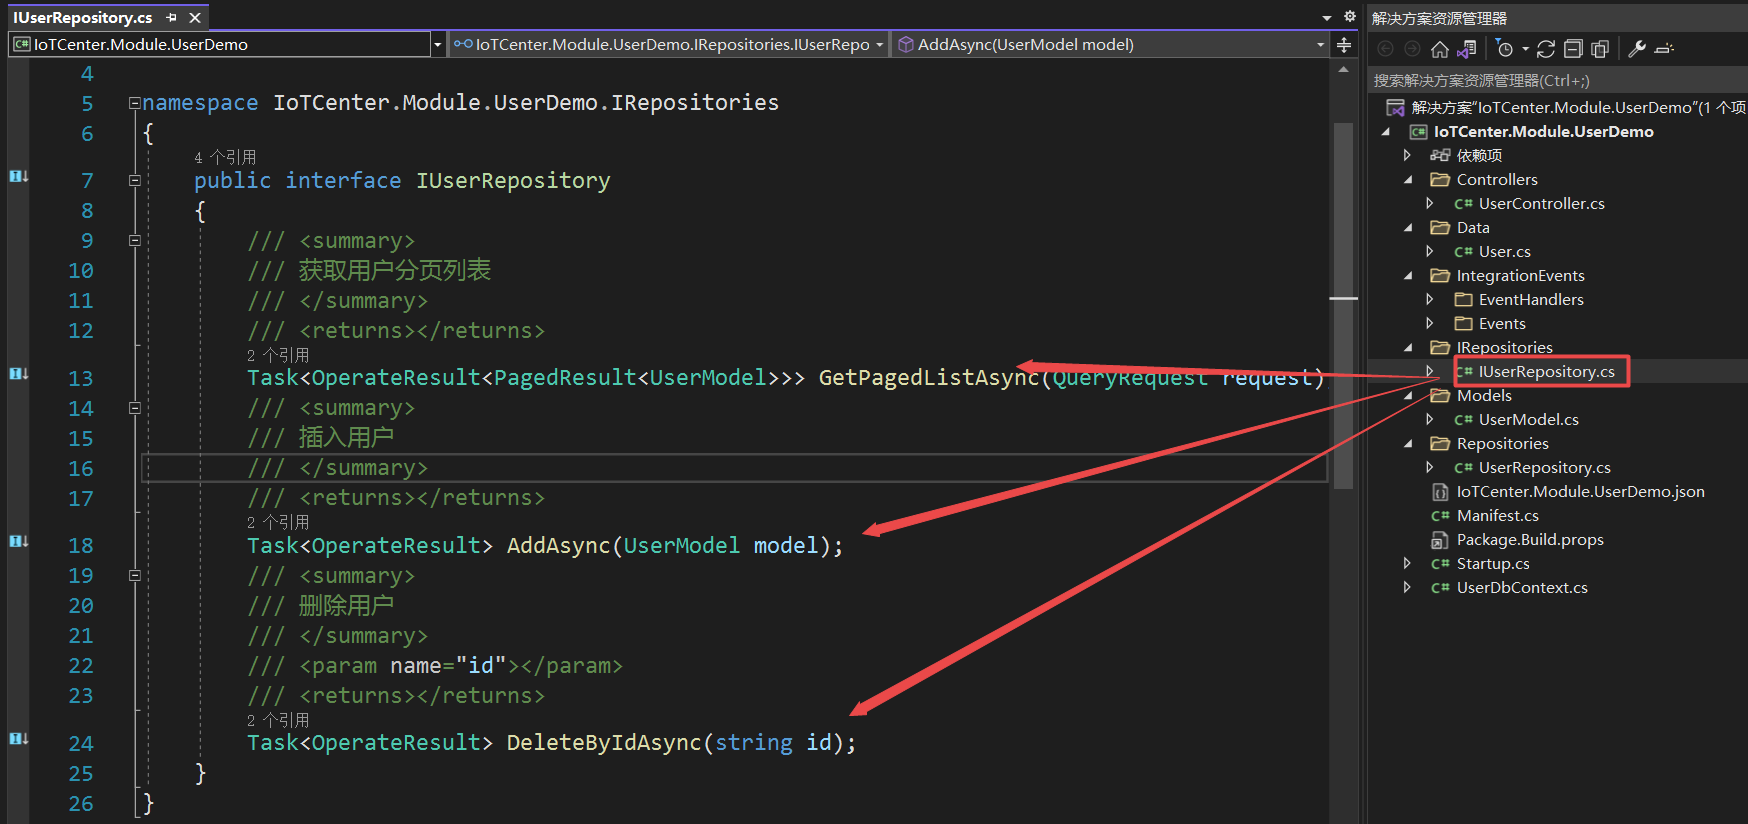Expand the EventHandlers folder node
1748x824 pixels.
pyautogui.click(x=1430, y=299)
